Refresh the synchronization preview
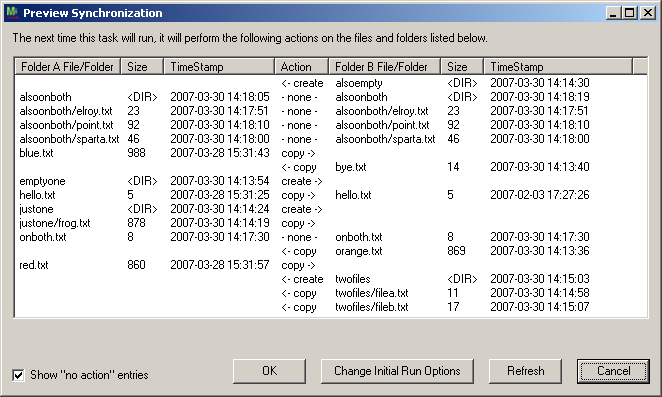 pos(525,371)
